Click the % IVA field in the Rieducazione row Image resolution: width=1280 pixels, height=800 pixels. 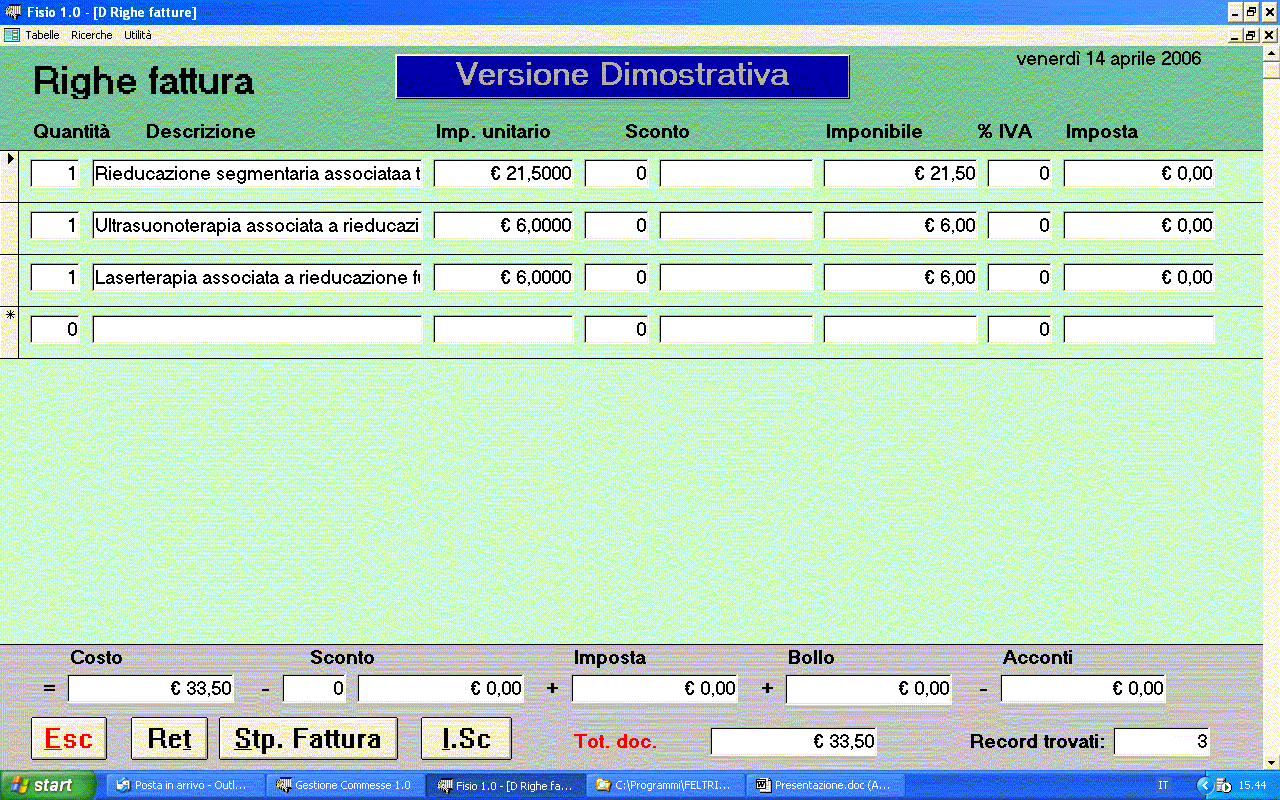click(1020, 174)
